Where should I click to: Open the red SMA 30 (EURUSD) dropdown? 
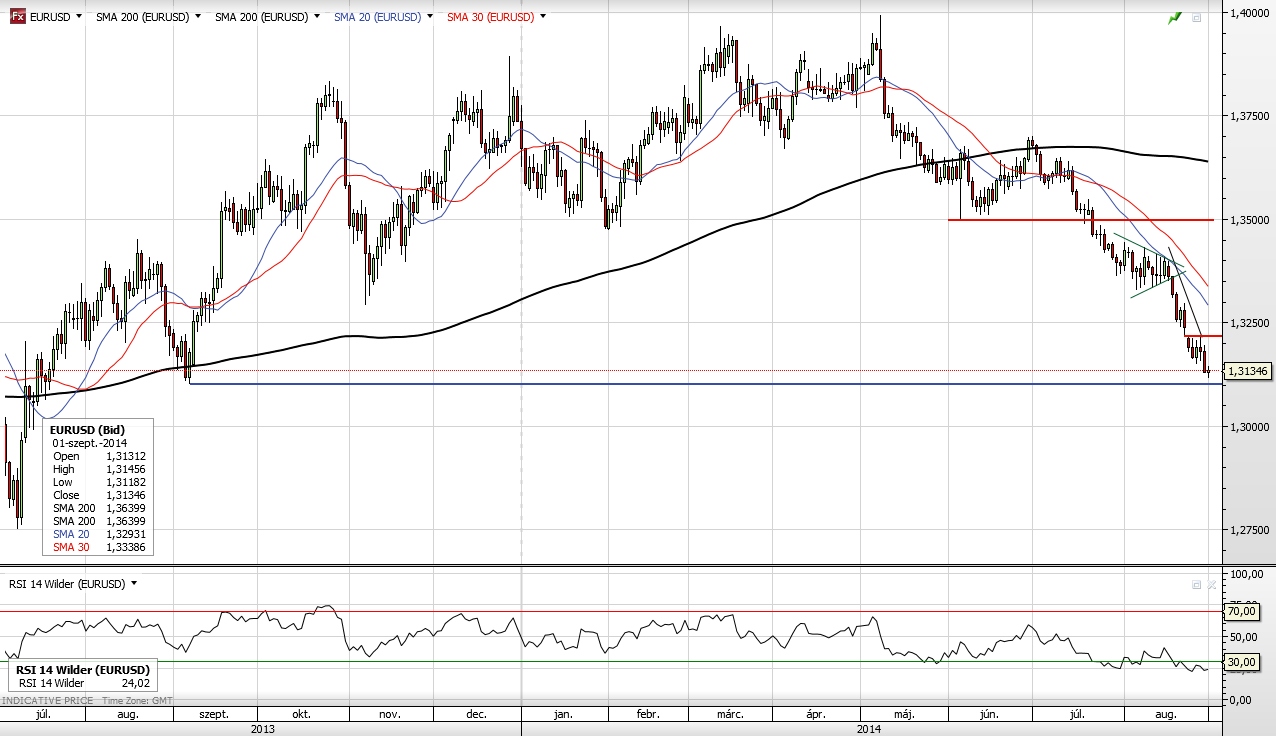coord(542,17)
